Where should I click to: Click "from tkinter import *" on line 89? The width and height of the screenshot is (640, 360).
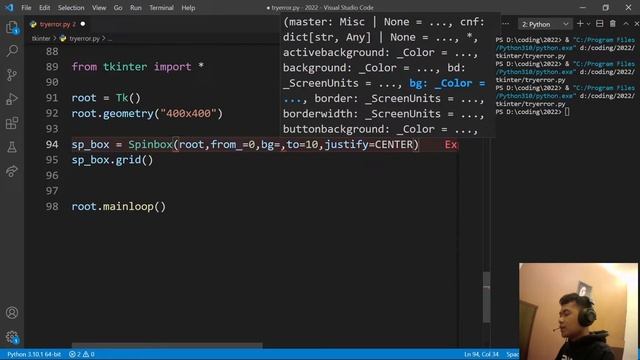click(138, 67)
